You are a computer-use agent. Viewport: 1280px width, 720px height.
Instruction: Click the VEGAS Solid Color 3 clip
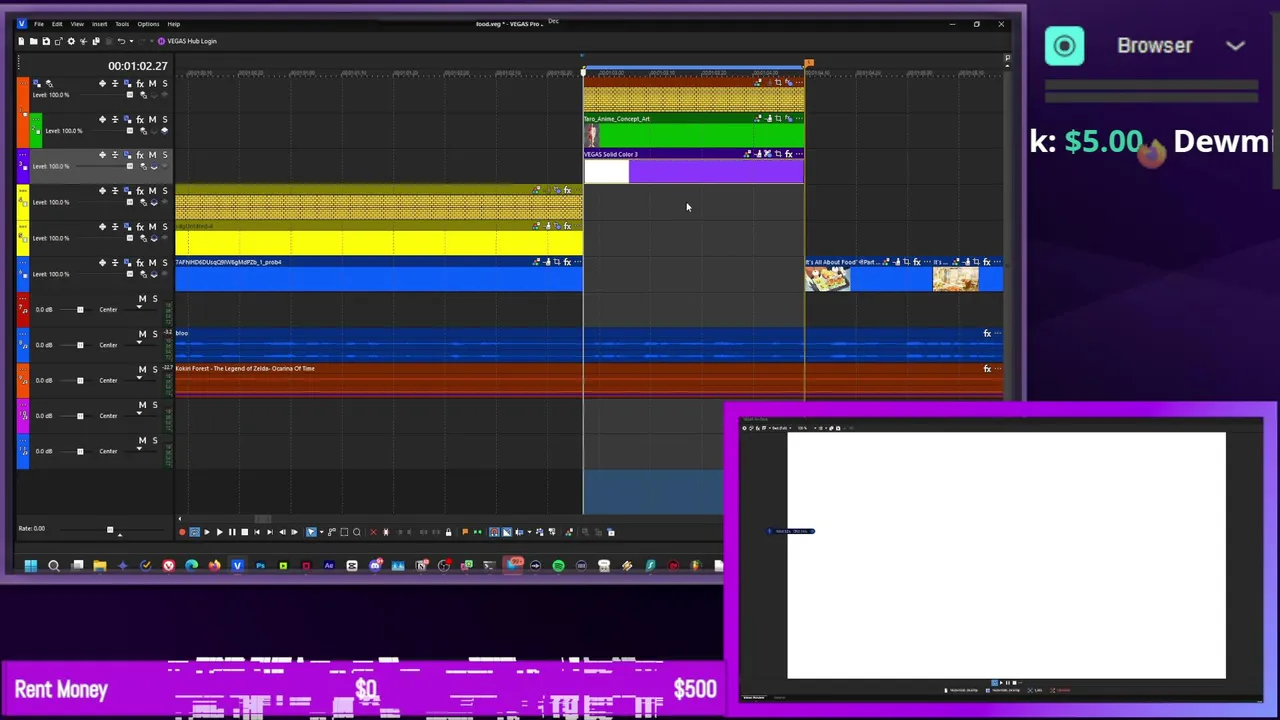coord(694,167)
